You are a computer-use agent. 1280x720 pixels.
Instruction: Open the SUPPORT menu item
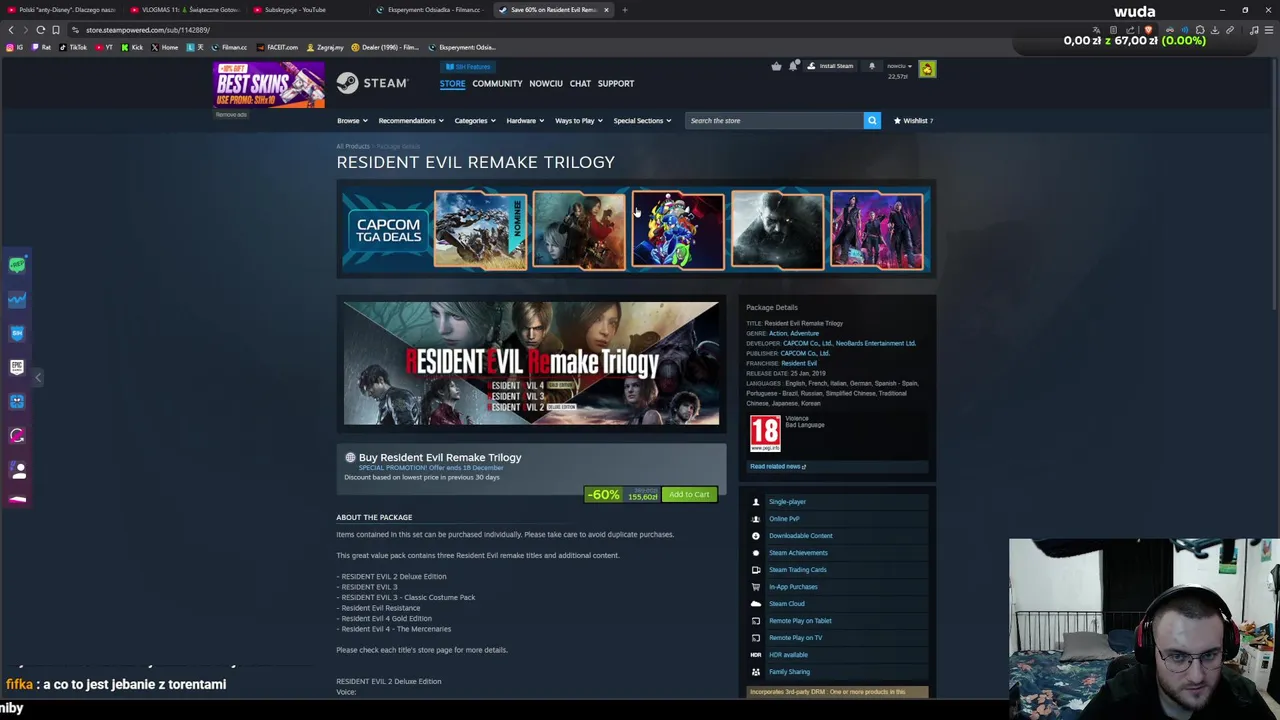[x=616, y=84]
